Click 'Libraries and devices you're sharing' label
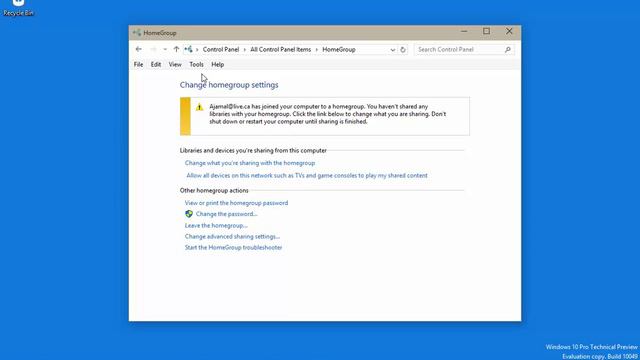640x360 pixels. (x=253, y=151)
